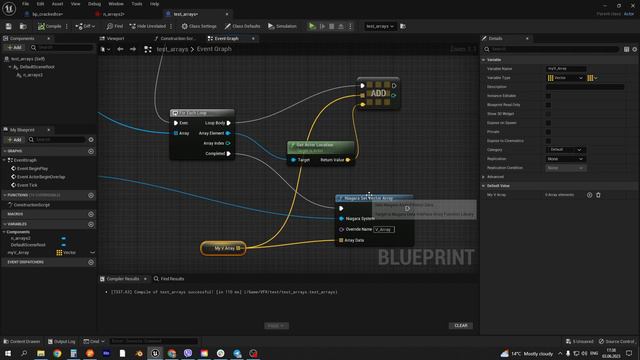This screenshot has height=360, width=640.
Task: Switch to the n_arrays2 editor tab
Action: (113, 14)
